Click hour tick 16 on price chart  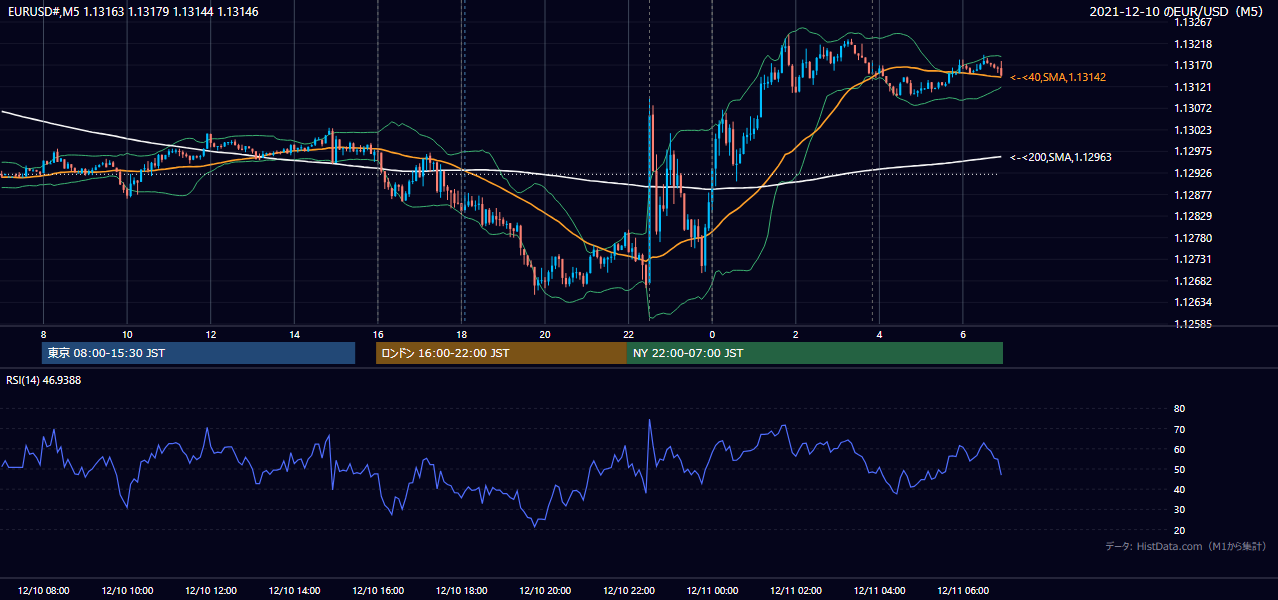(378, 334)
